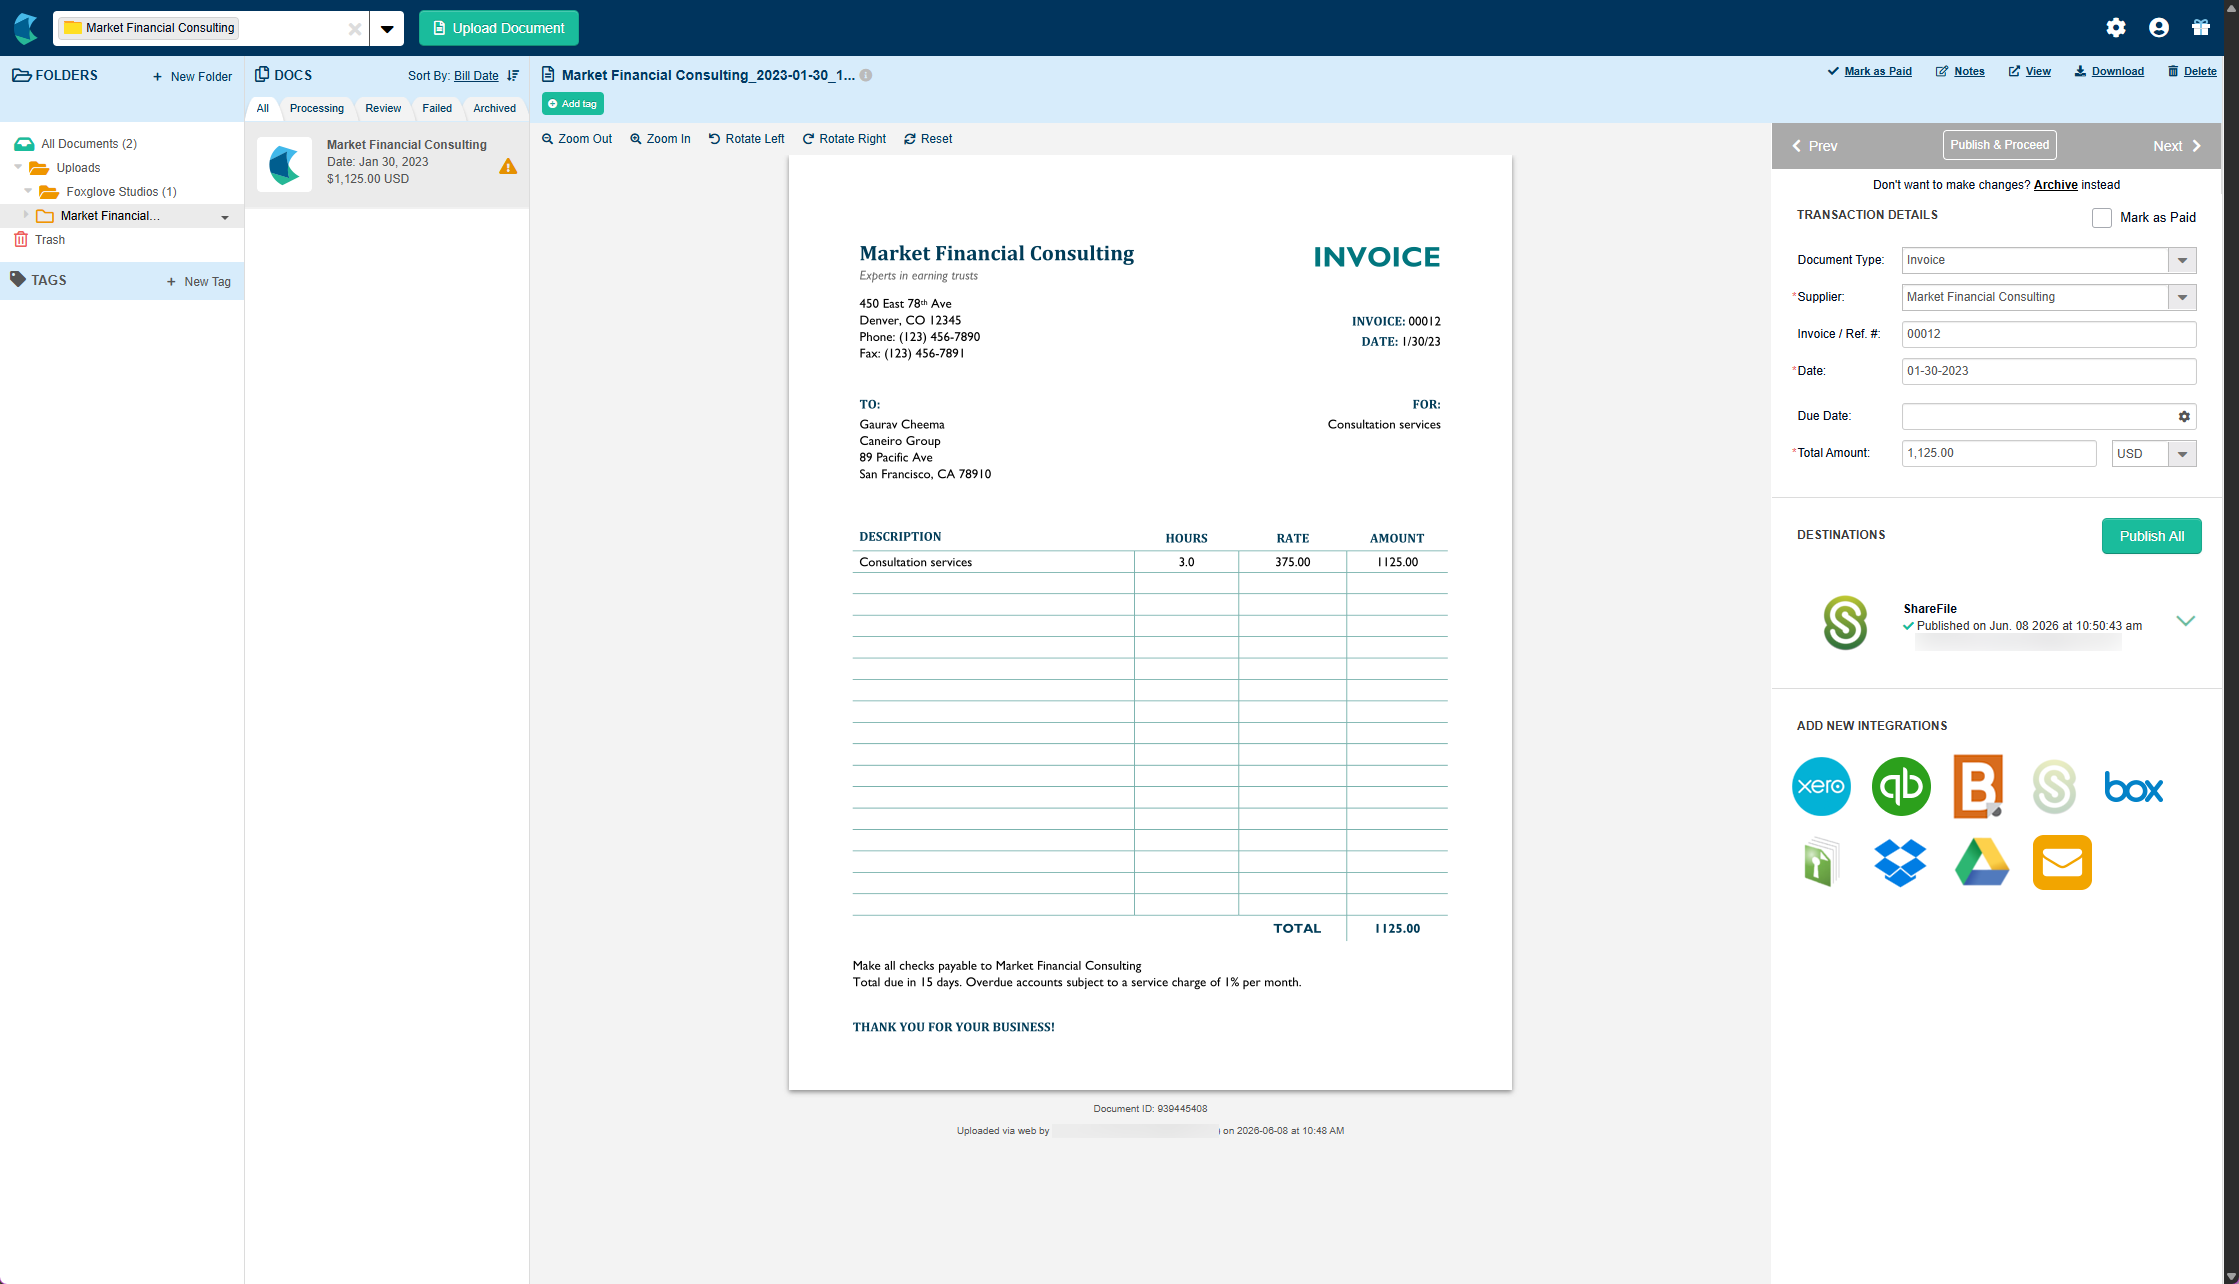
Task: Open Due Date settings gear icon
Action: click(x=2184, y=416)
